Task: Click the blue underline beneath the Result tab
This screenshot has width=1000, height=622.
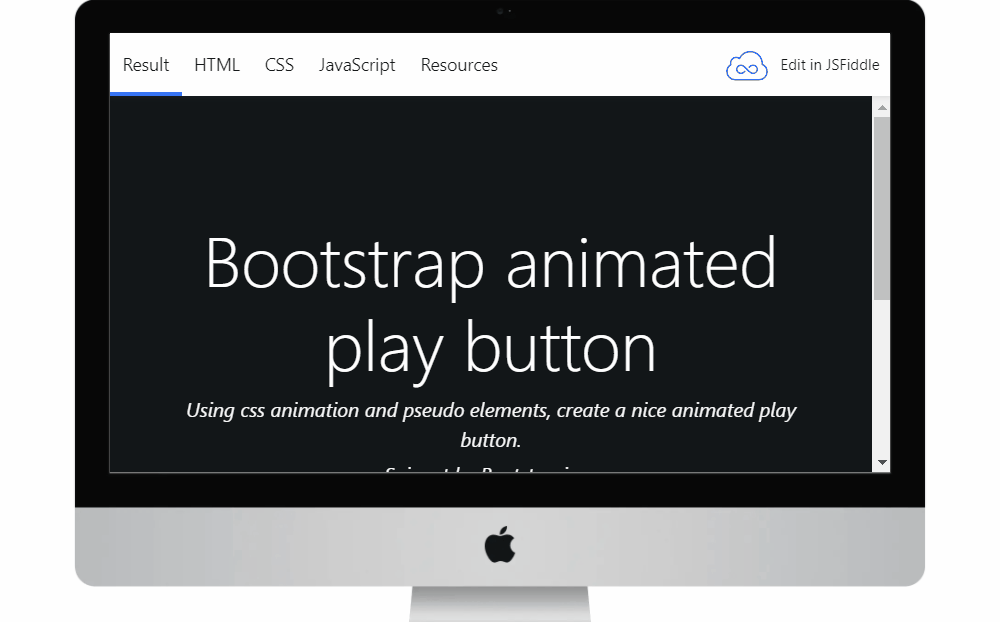Action: (x=146, y=93)
